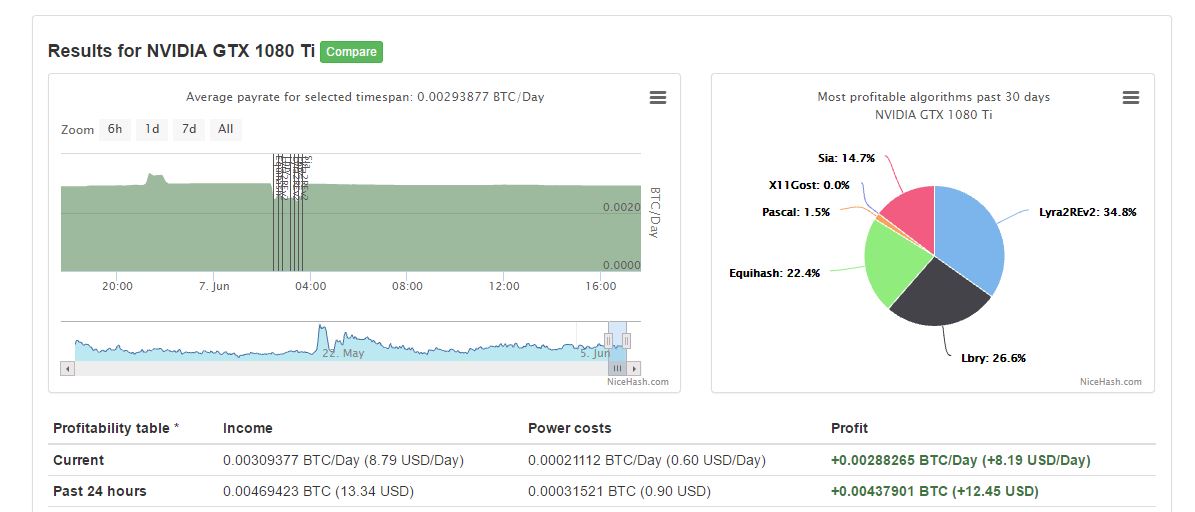Set chart zoom to 6h
1195x512 pixels.
click(x=114, y=130)
